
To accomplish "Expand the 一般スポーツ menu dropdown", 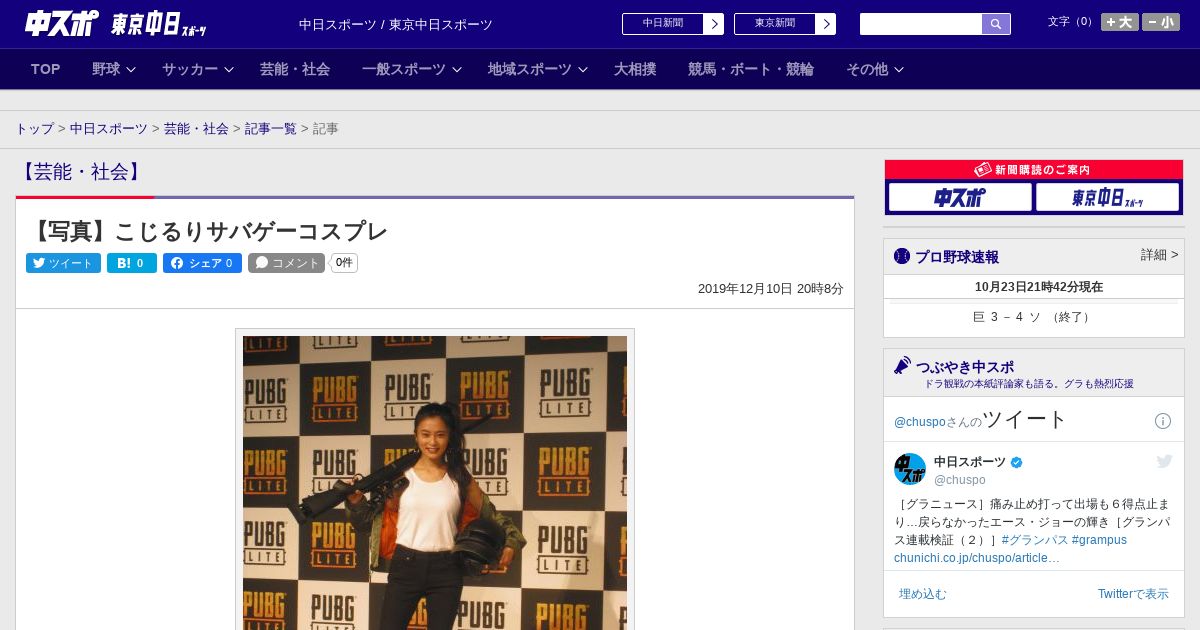I will (x=412, y=69).
